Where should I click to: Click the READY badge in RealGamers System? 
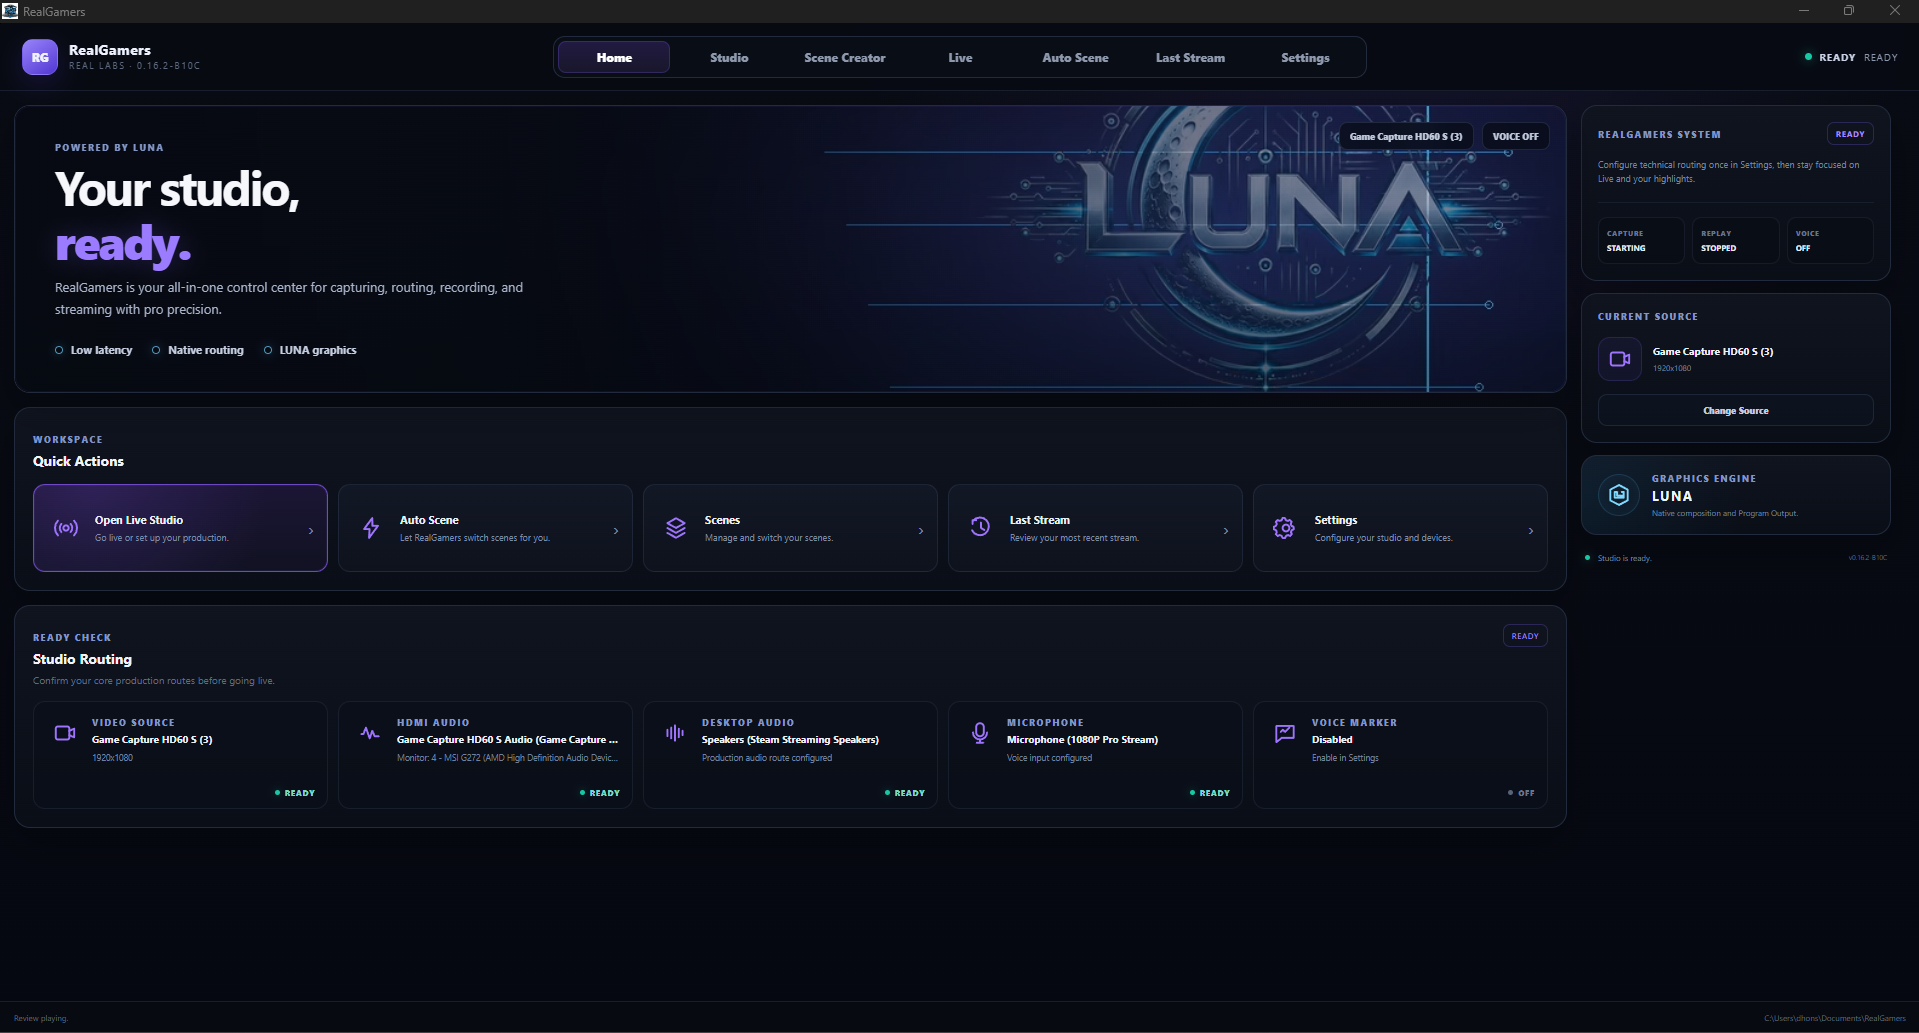(x=1850, y=134)
